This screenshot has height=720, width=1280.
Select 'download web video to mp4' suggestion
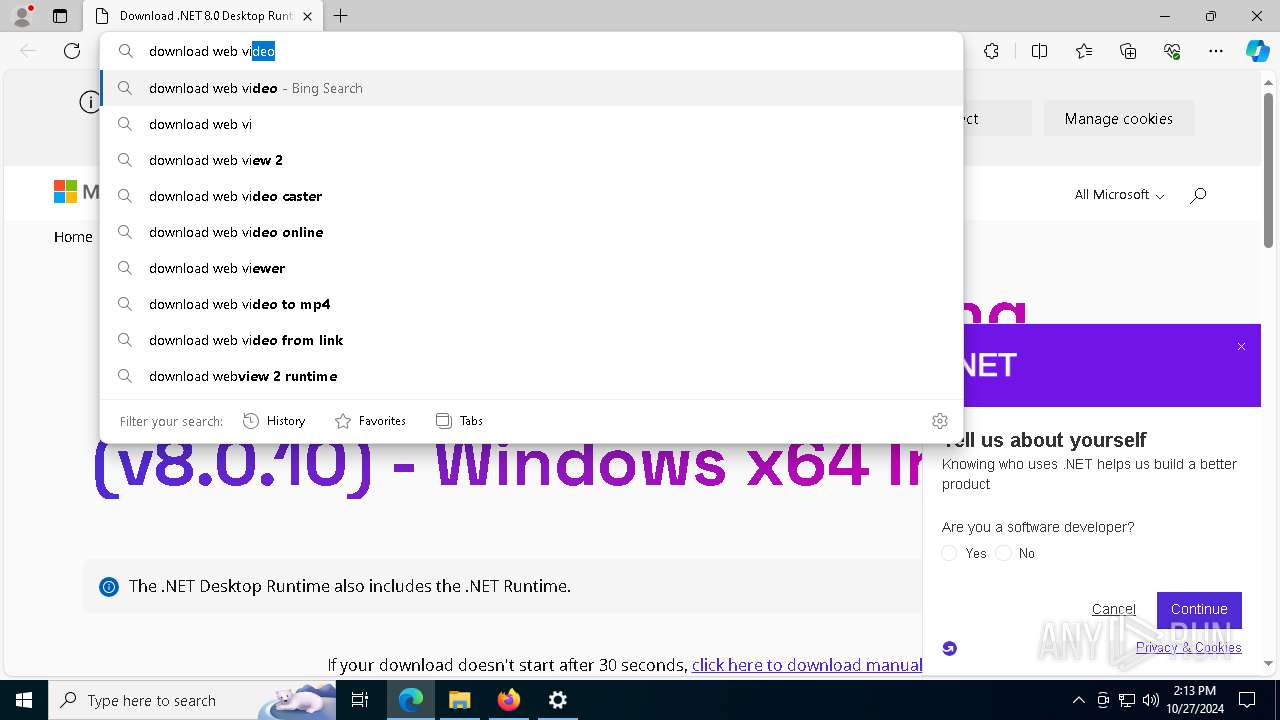tap(532, 304)
